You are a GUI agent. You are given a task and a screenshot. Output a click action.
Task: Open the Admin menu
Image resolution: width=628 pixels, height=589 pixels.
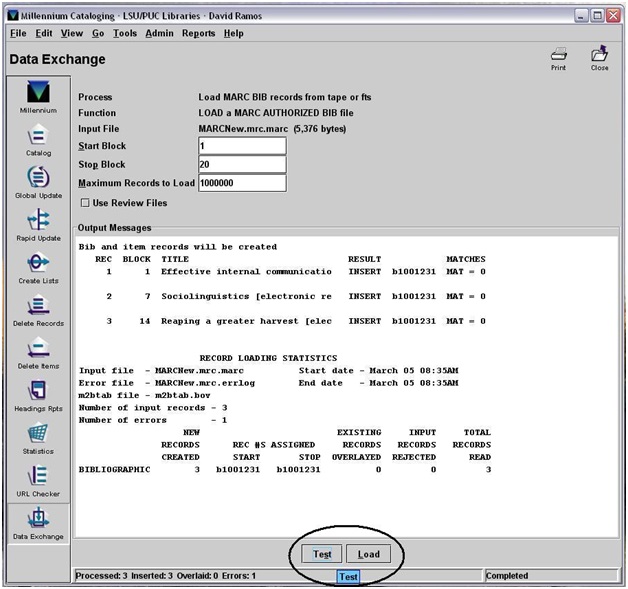coord(158,33)
